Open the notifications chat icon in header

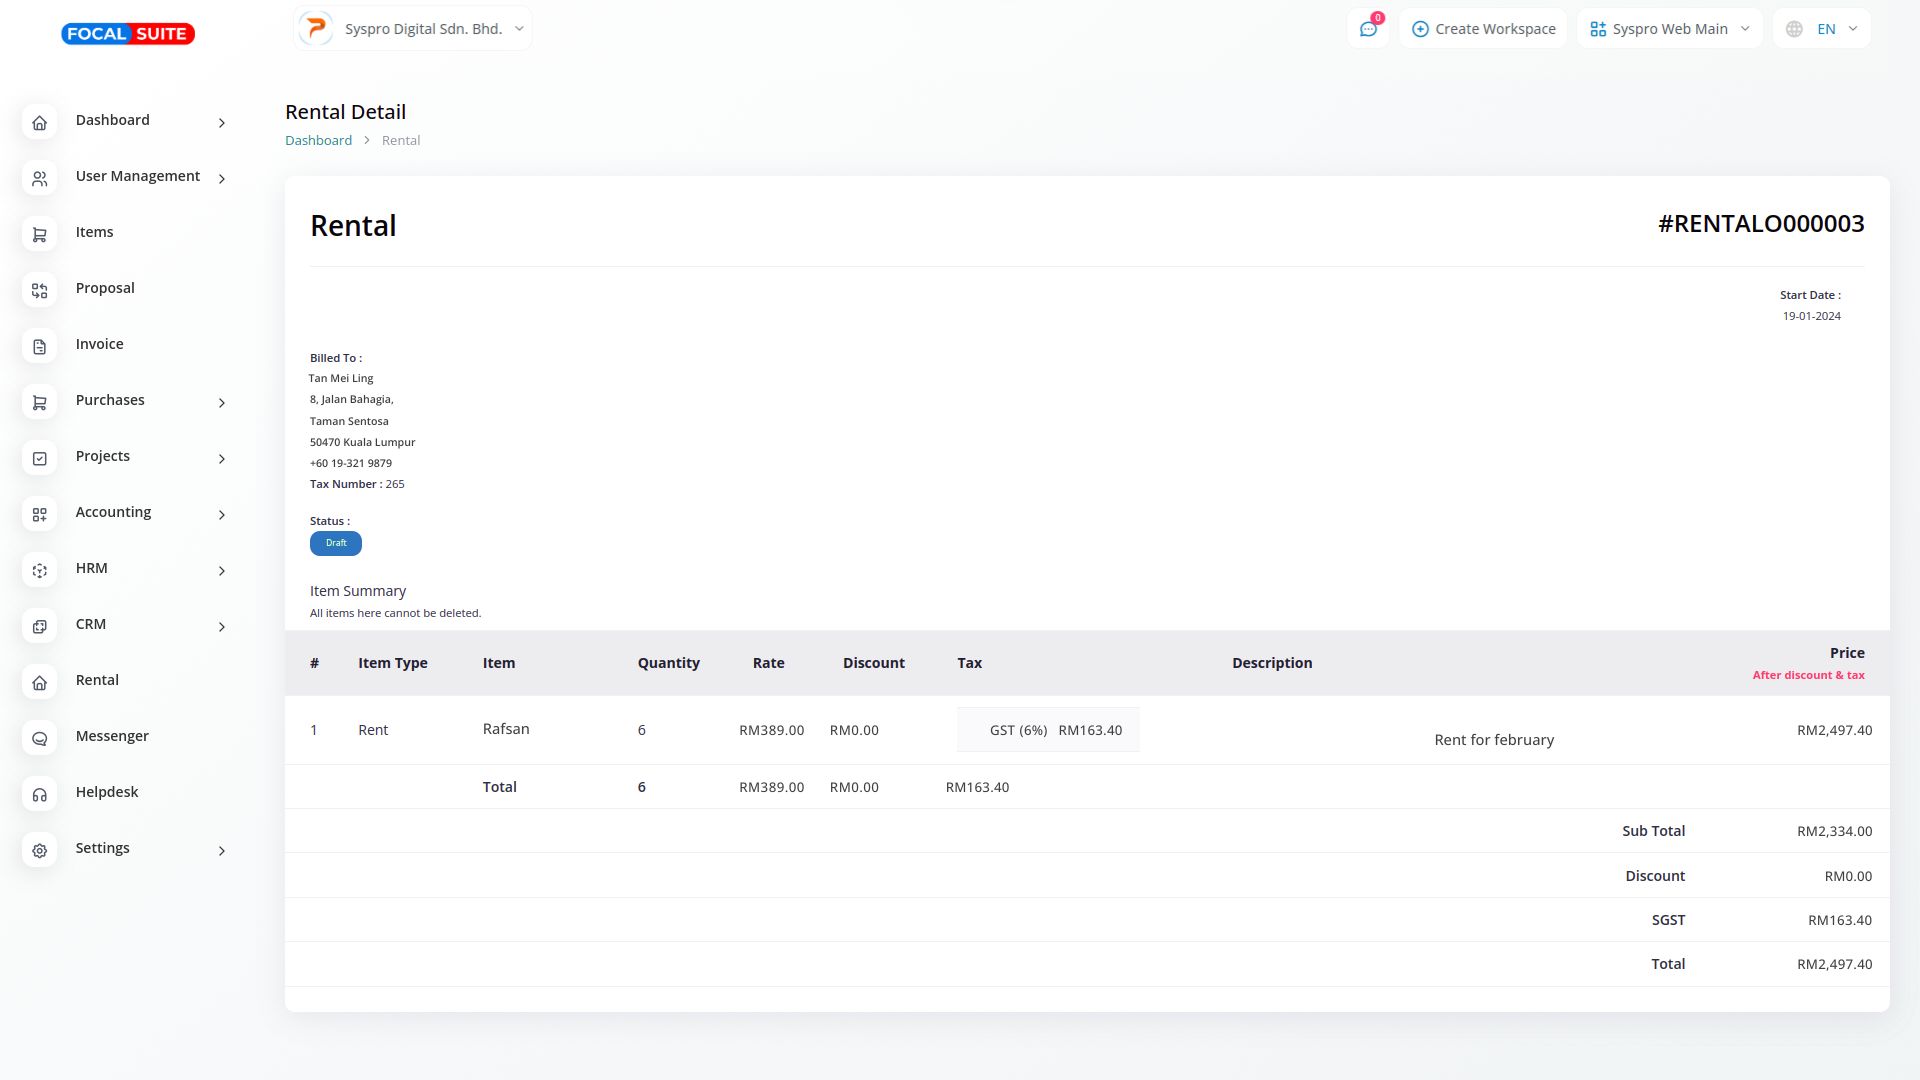pyautogui.click(x=1368, y=29)
